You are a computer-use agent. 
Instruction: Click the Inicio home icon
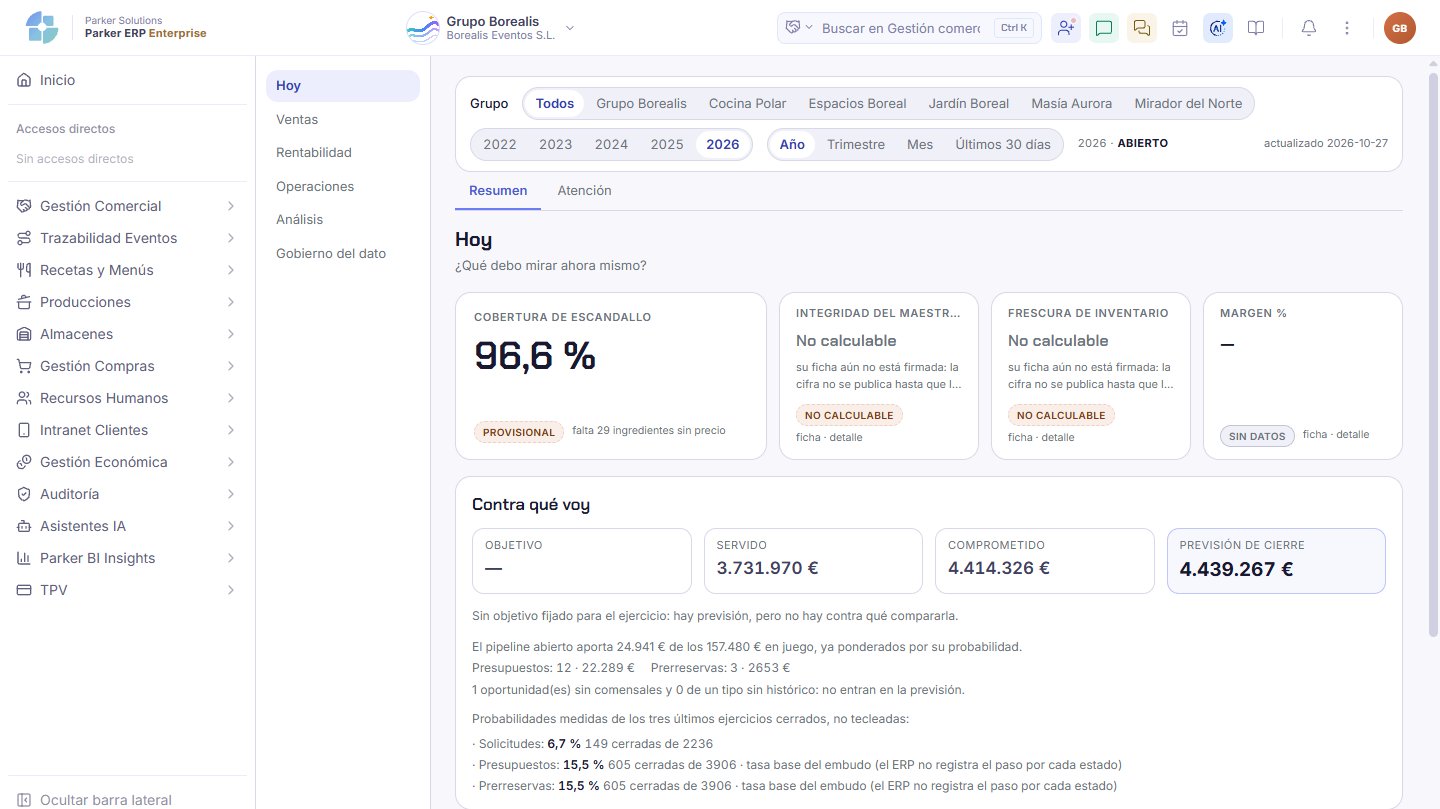pos(24,80)
